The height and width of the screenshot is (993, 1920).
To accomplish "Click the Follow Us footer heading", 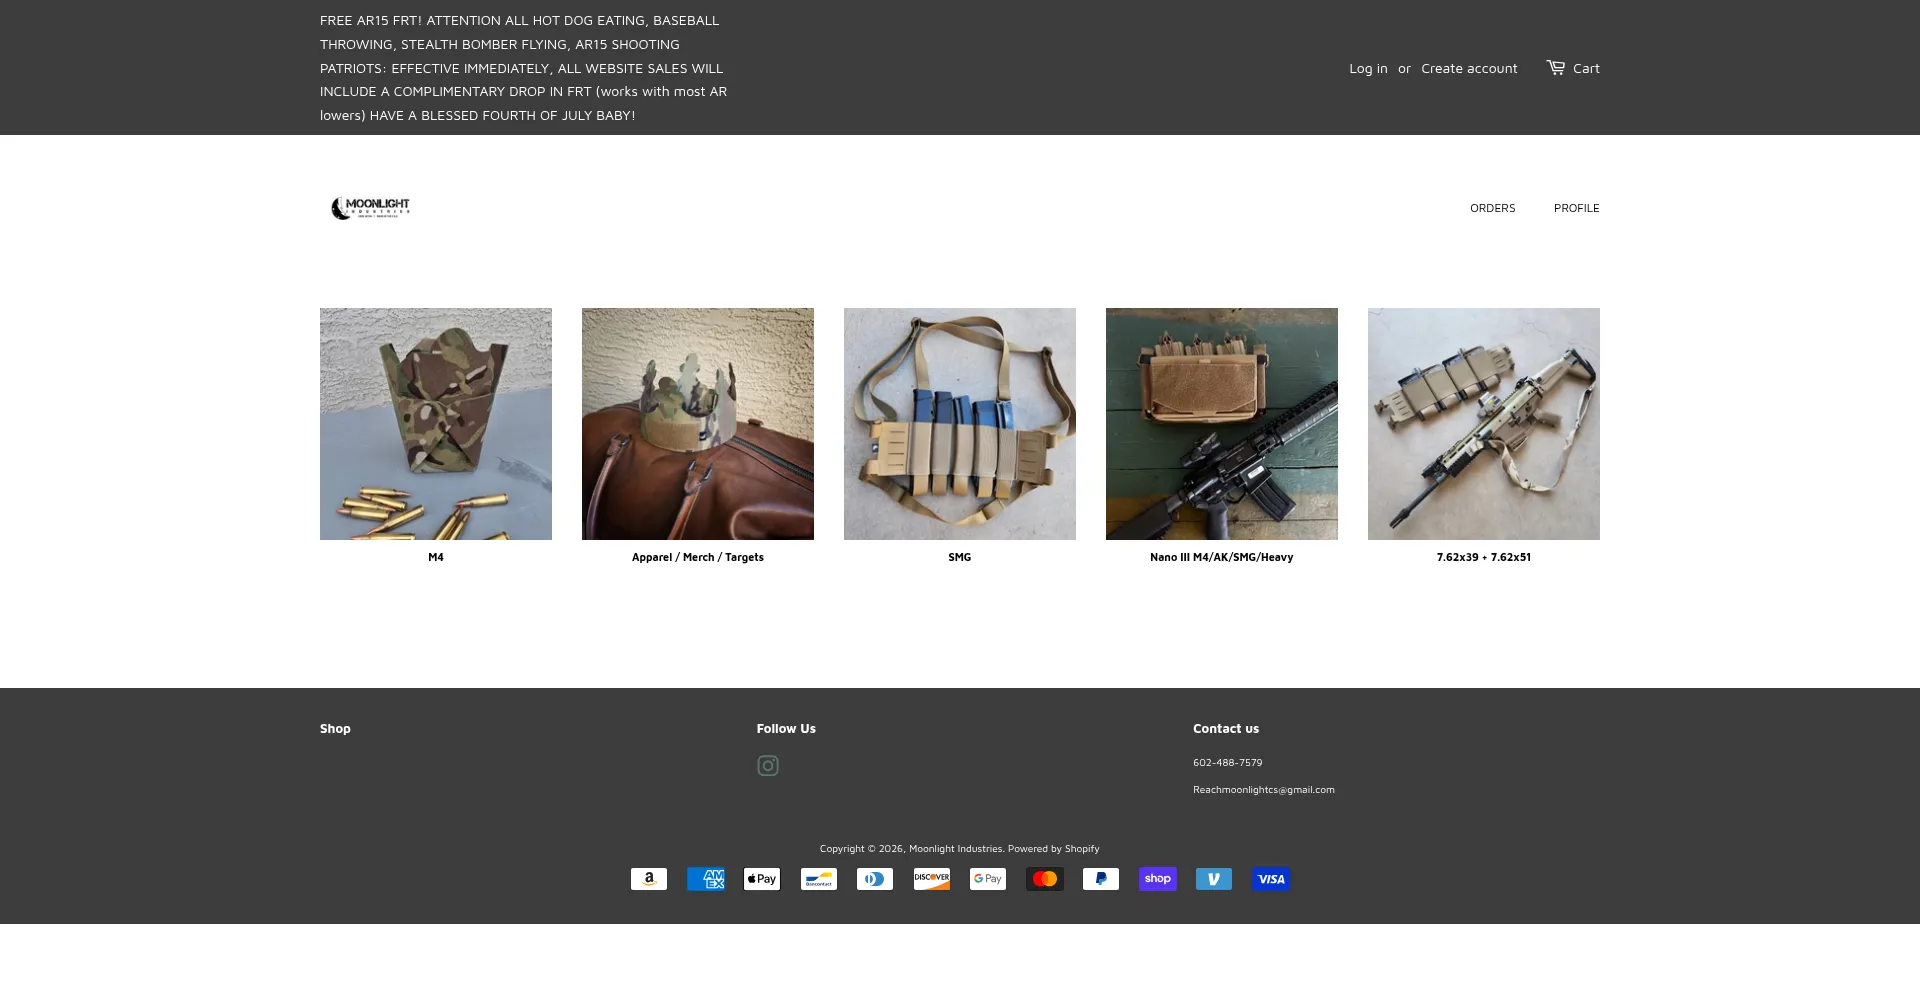I will pyautogui.click(x=786, y=729).
